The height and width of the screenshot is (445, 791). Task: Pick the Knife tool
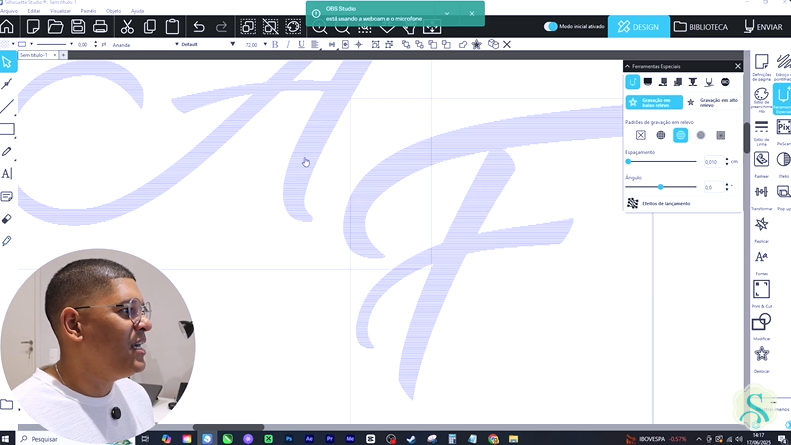tap(7, 241)
